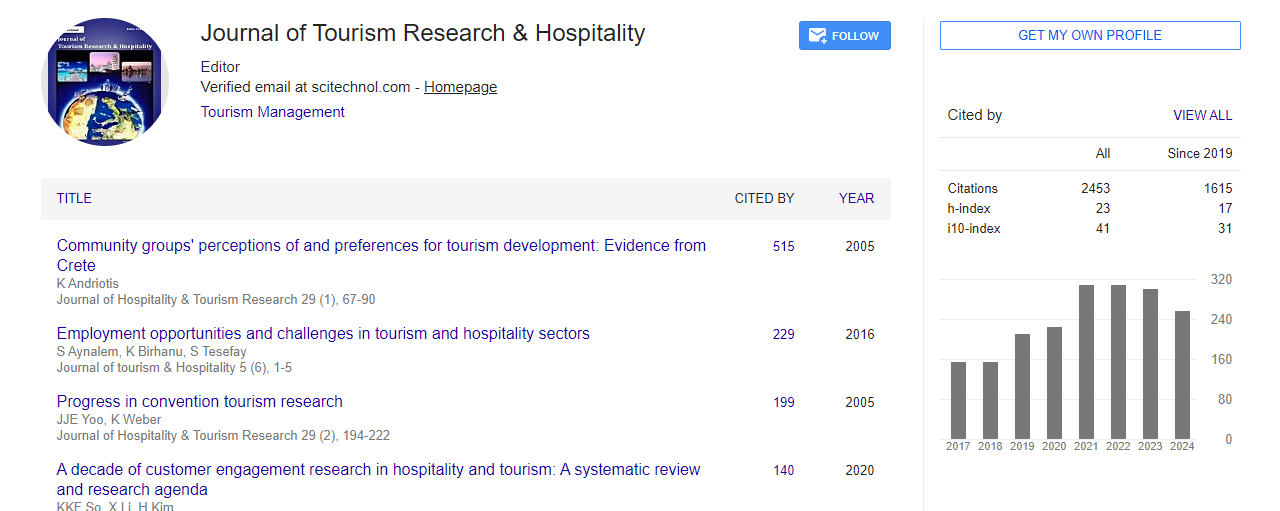Open Progress in convention tourism research article
This screenshot has width=1280, height=511.
coord(200,401)
